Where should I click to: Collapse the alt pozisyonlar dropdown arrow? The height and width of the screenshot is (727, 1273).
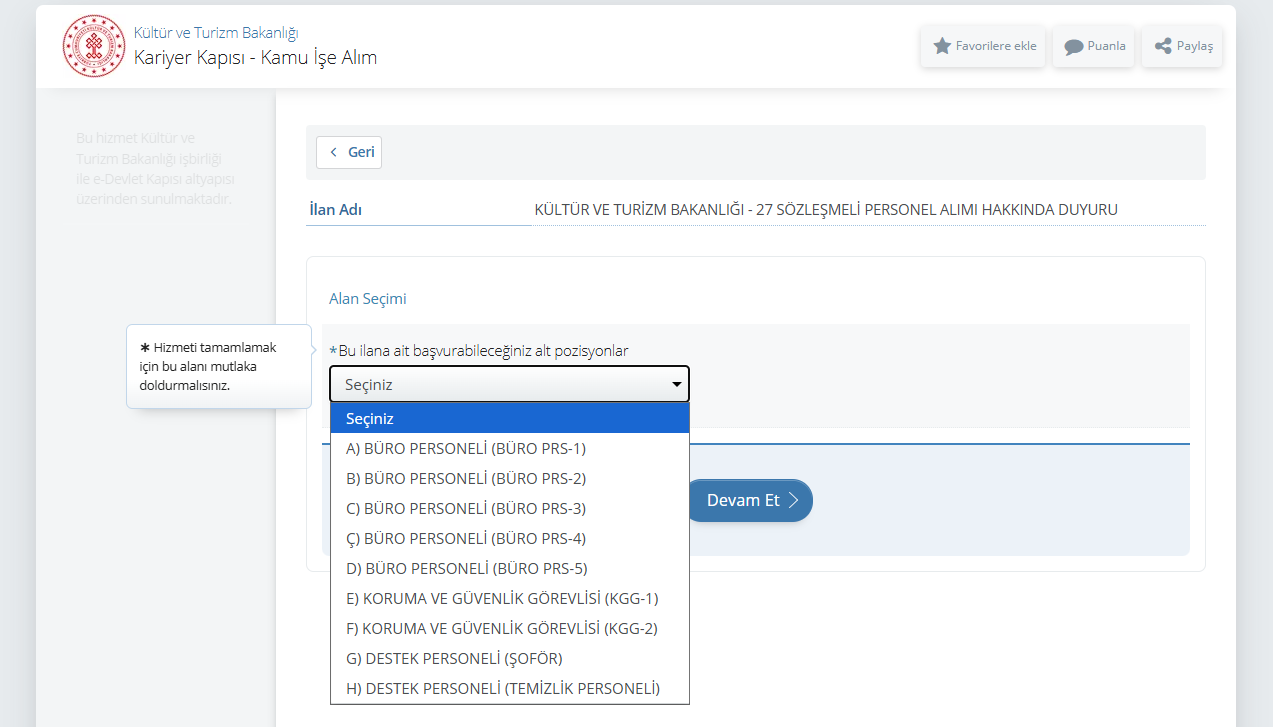pyautogui.click(x=677, y=384)
